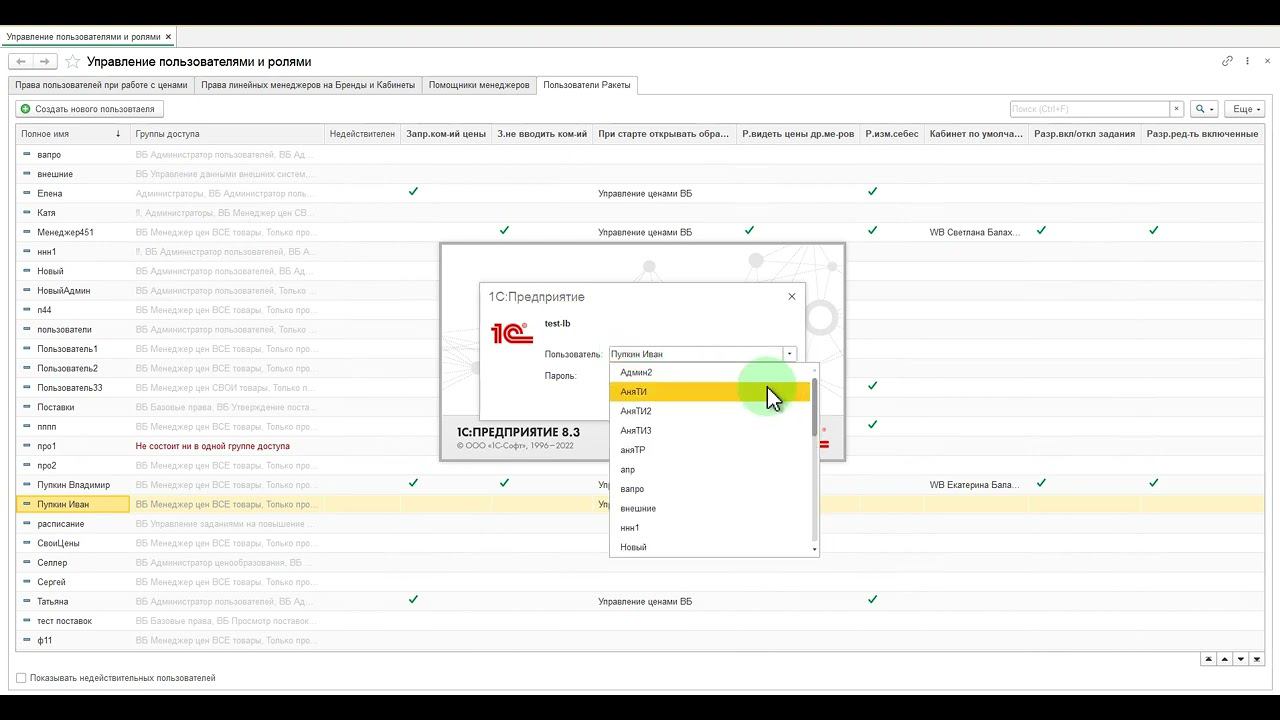Click Не состоит ни в одной группе доступа
Screen dimensions: 1280x720
tap(213, 446)
